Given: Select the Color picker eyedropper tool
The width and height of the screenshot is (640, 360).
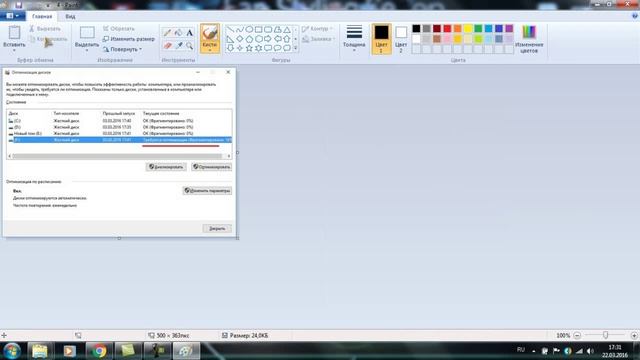Looking at the screenshot, I should coord(178,46).
